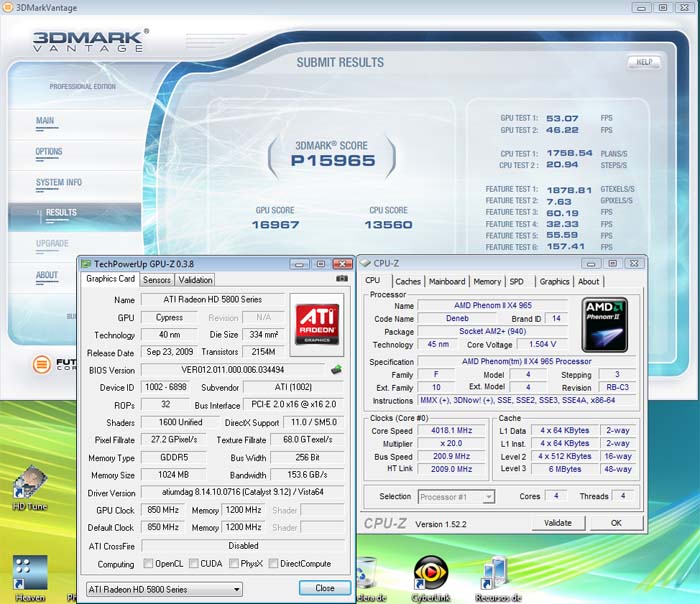
Task: Click the GPU Clock 850 MHz field
Action: tap(163, 510)
